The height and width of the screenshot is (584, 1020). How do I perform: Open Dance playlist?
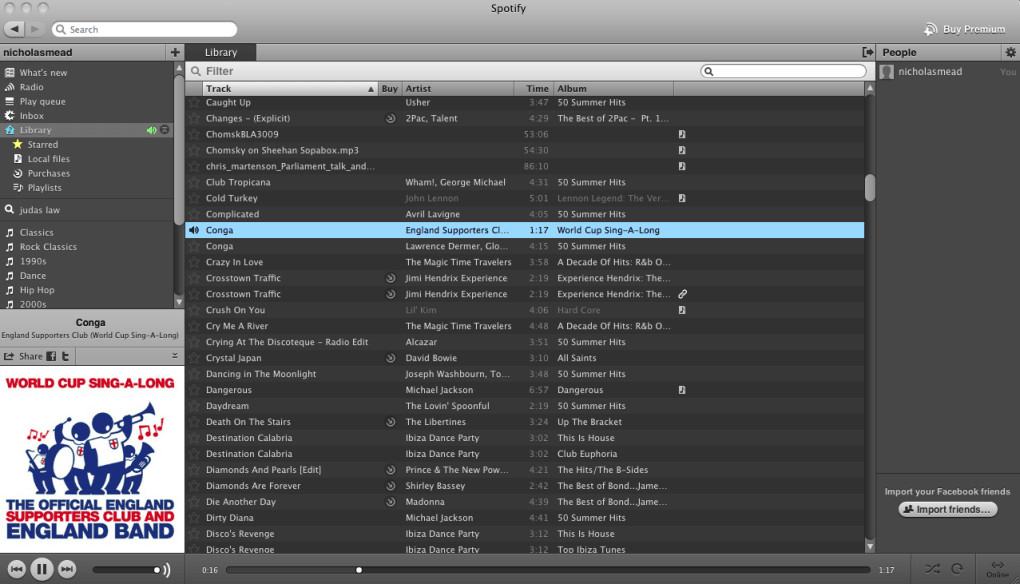pos(33,275)
